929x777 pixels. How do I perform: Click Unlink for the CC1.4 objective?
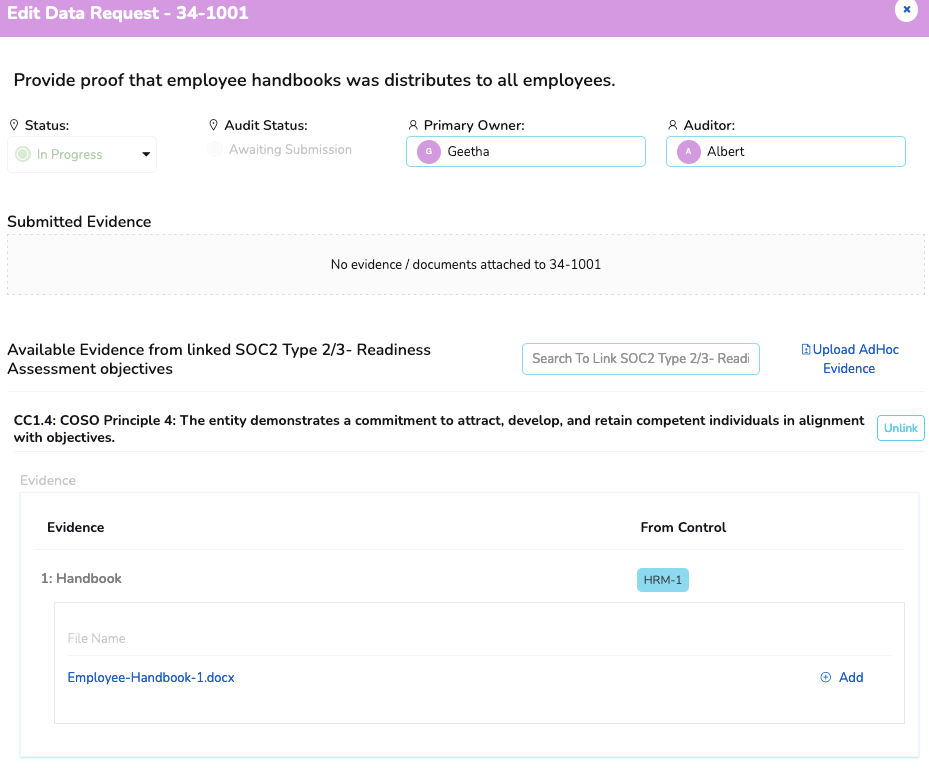click(x=899, y=427)
